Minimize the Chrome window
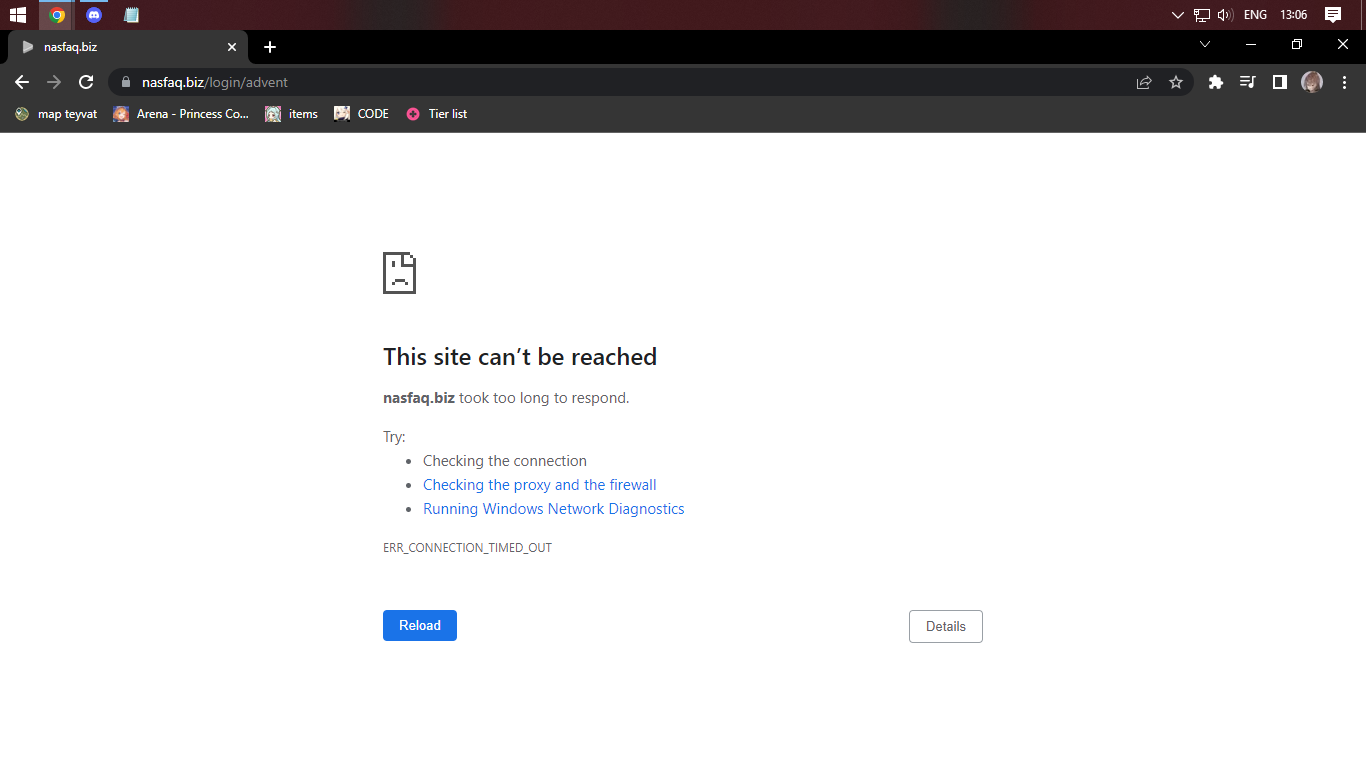 (1251, 44)
